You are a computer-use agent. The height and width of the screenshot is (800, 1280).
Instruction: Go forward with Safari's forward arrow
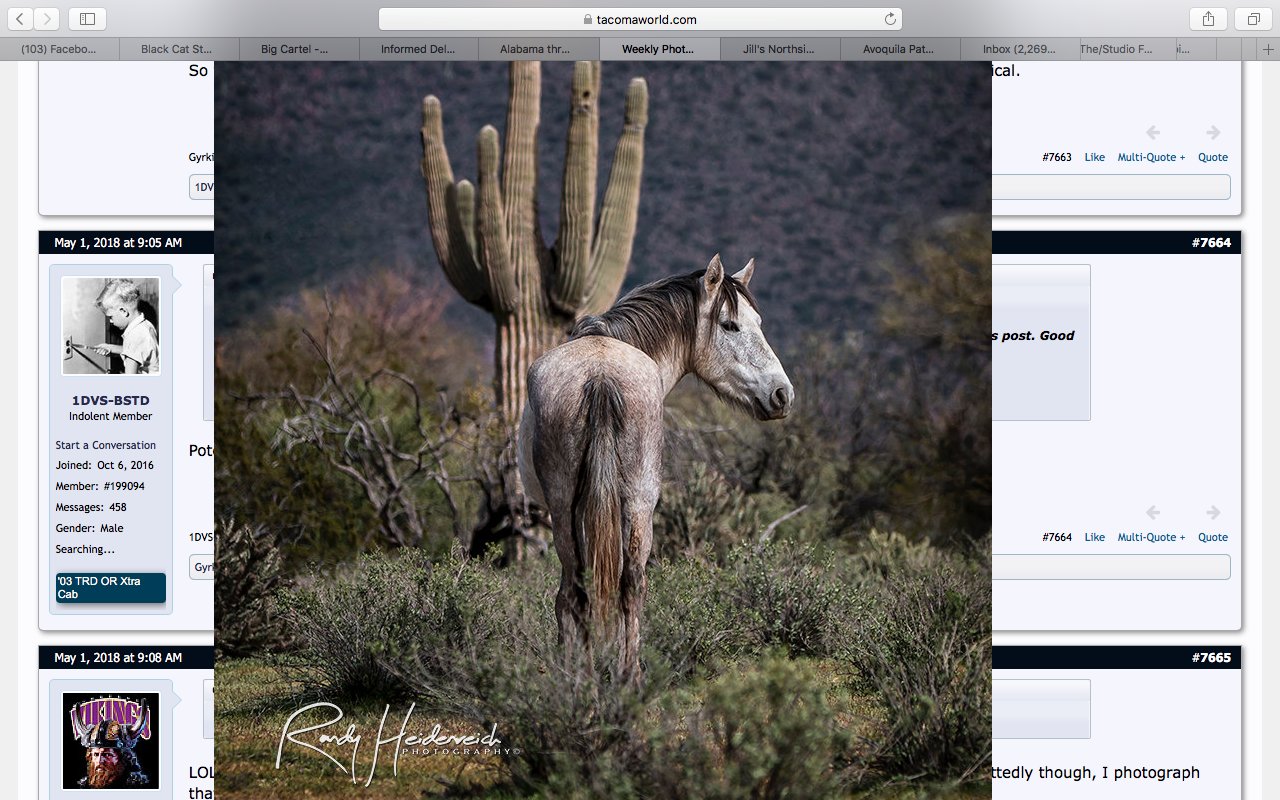click(47, 19)
